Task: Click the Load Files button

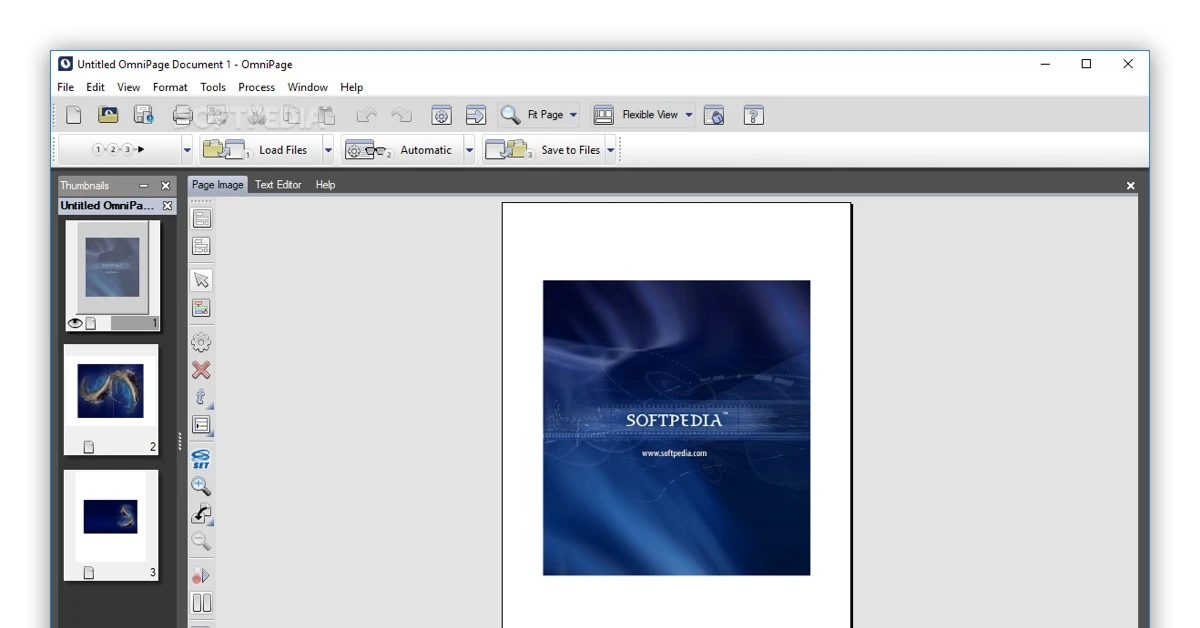Action: (260, 150)
